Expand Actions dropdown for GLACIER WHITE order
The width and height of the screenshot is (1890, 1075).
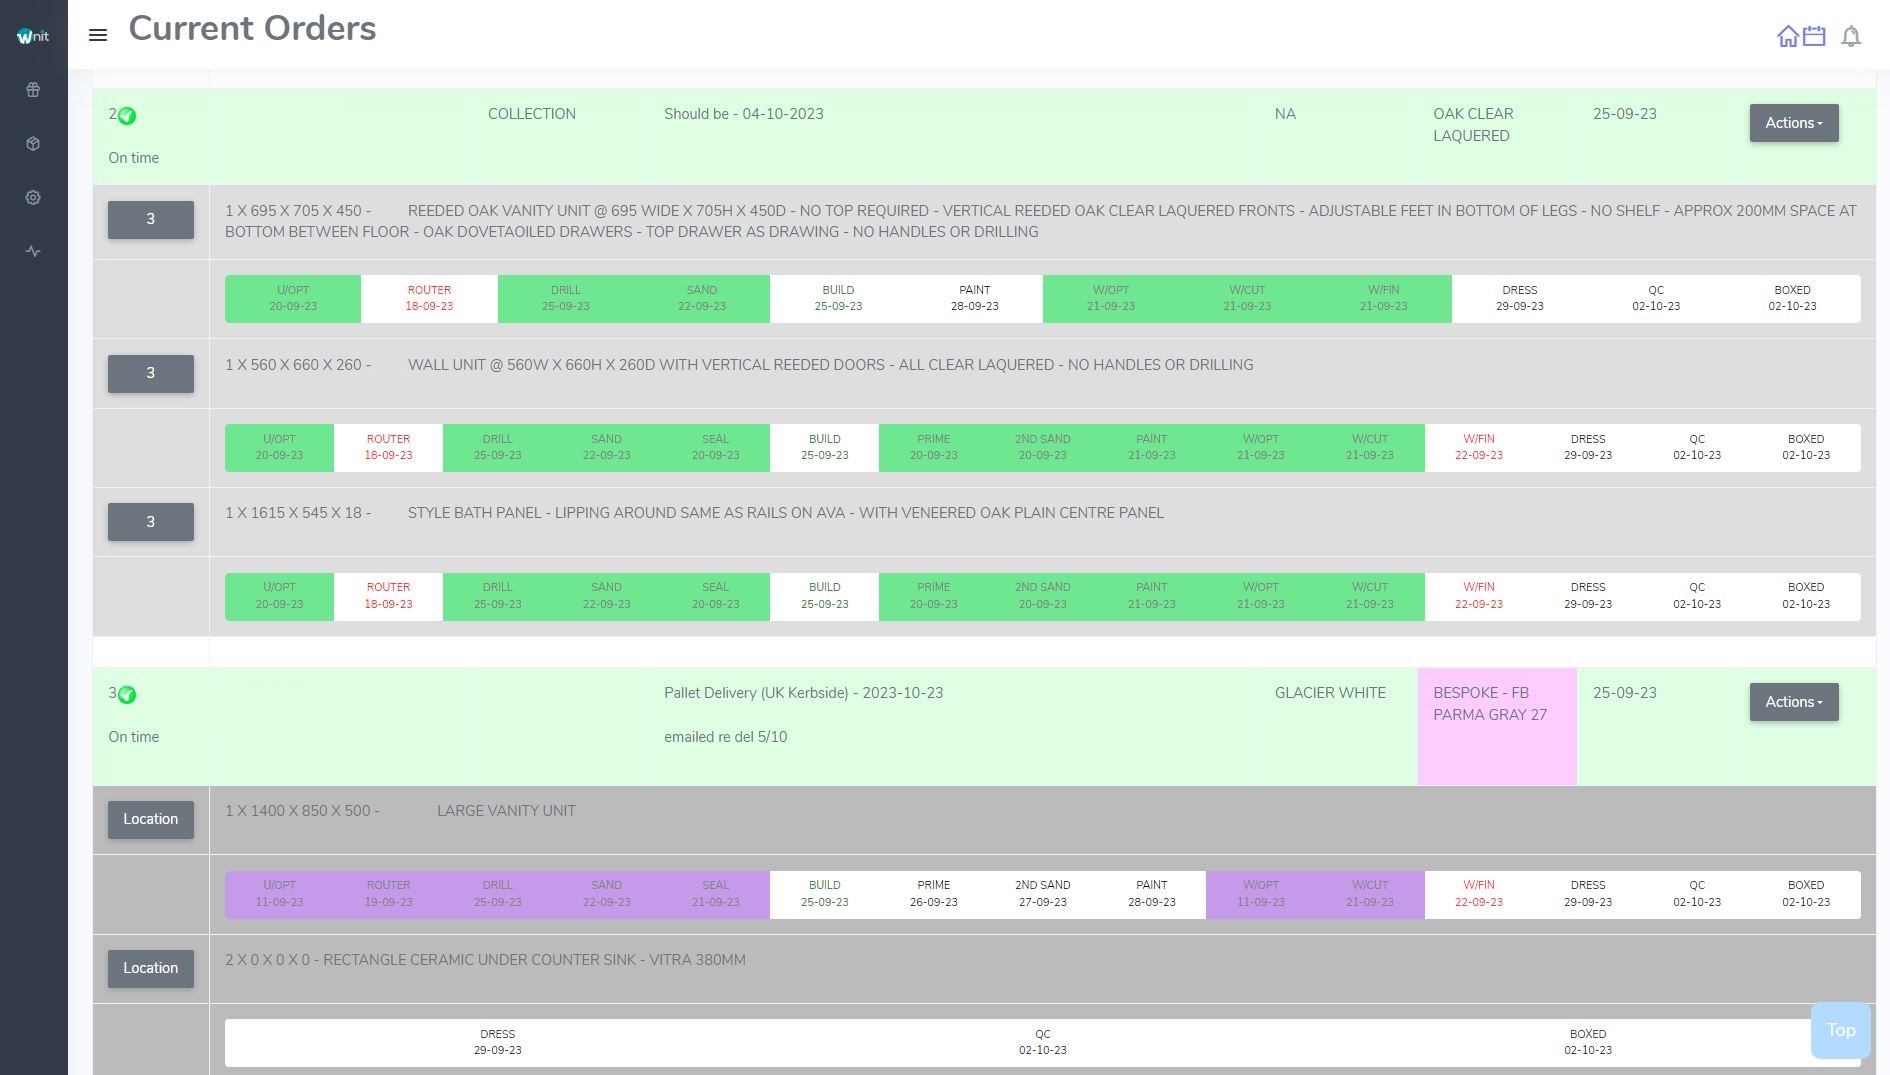point(1793,702)
